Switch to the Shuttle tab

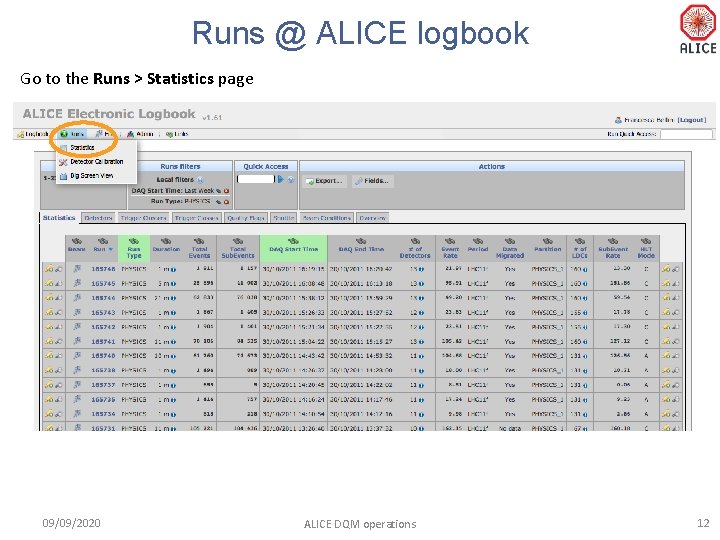pyautogui.click(x=283, y=218)
